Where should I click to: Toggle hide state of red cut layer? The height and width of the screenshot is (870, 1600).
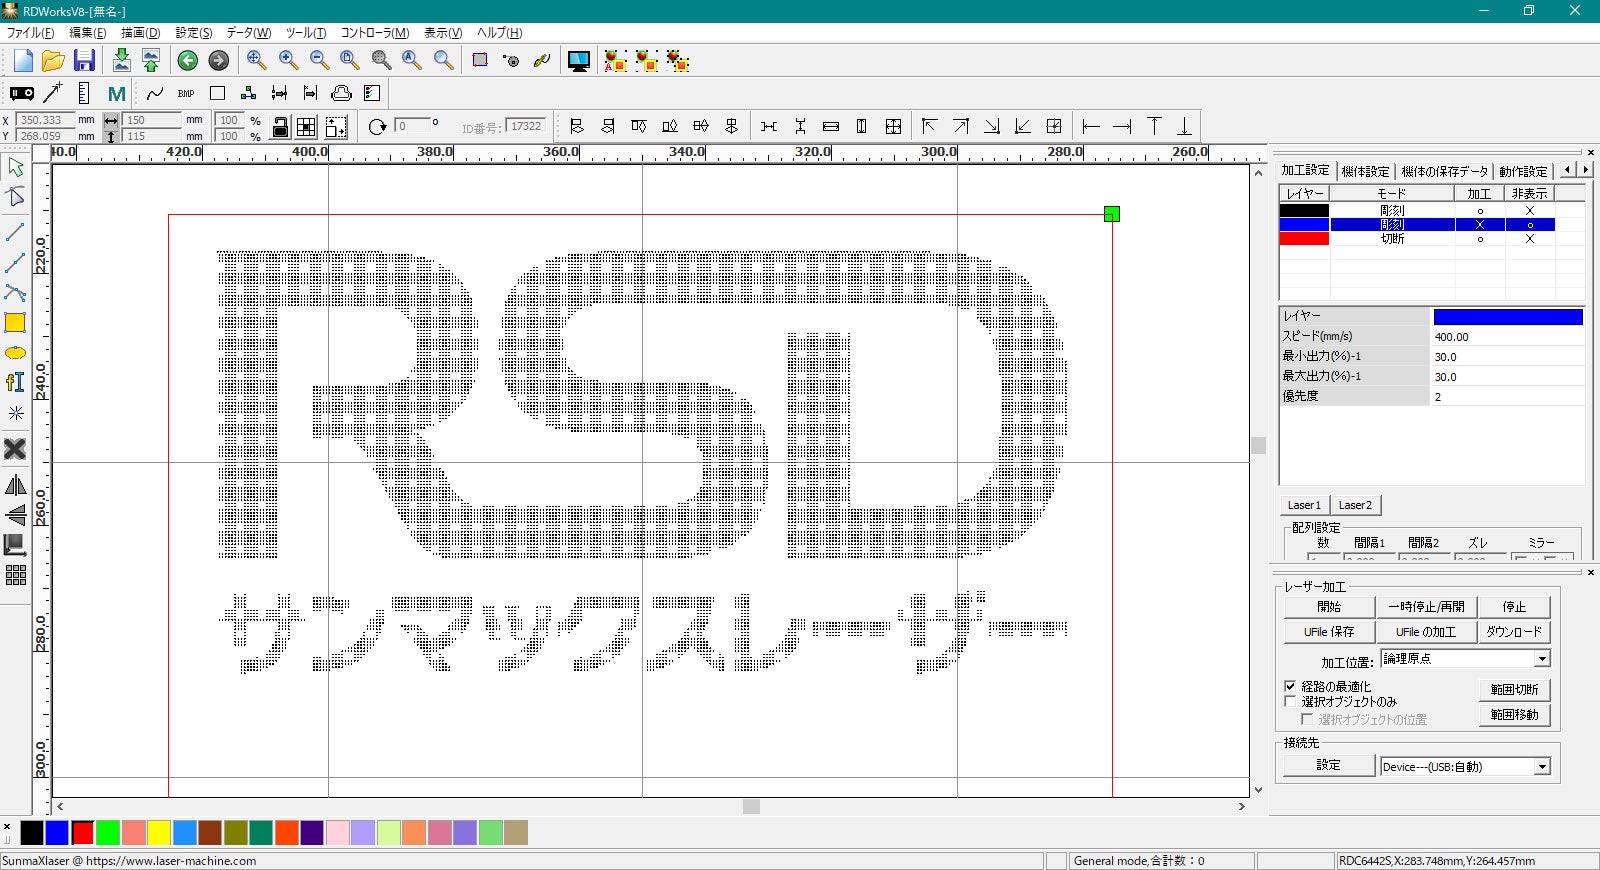click(x=1529, y=239)
